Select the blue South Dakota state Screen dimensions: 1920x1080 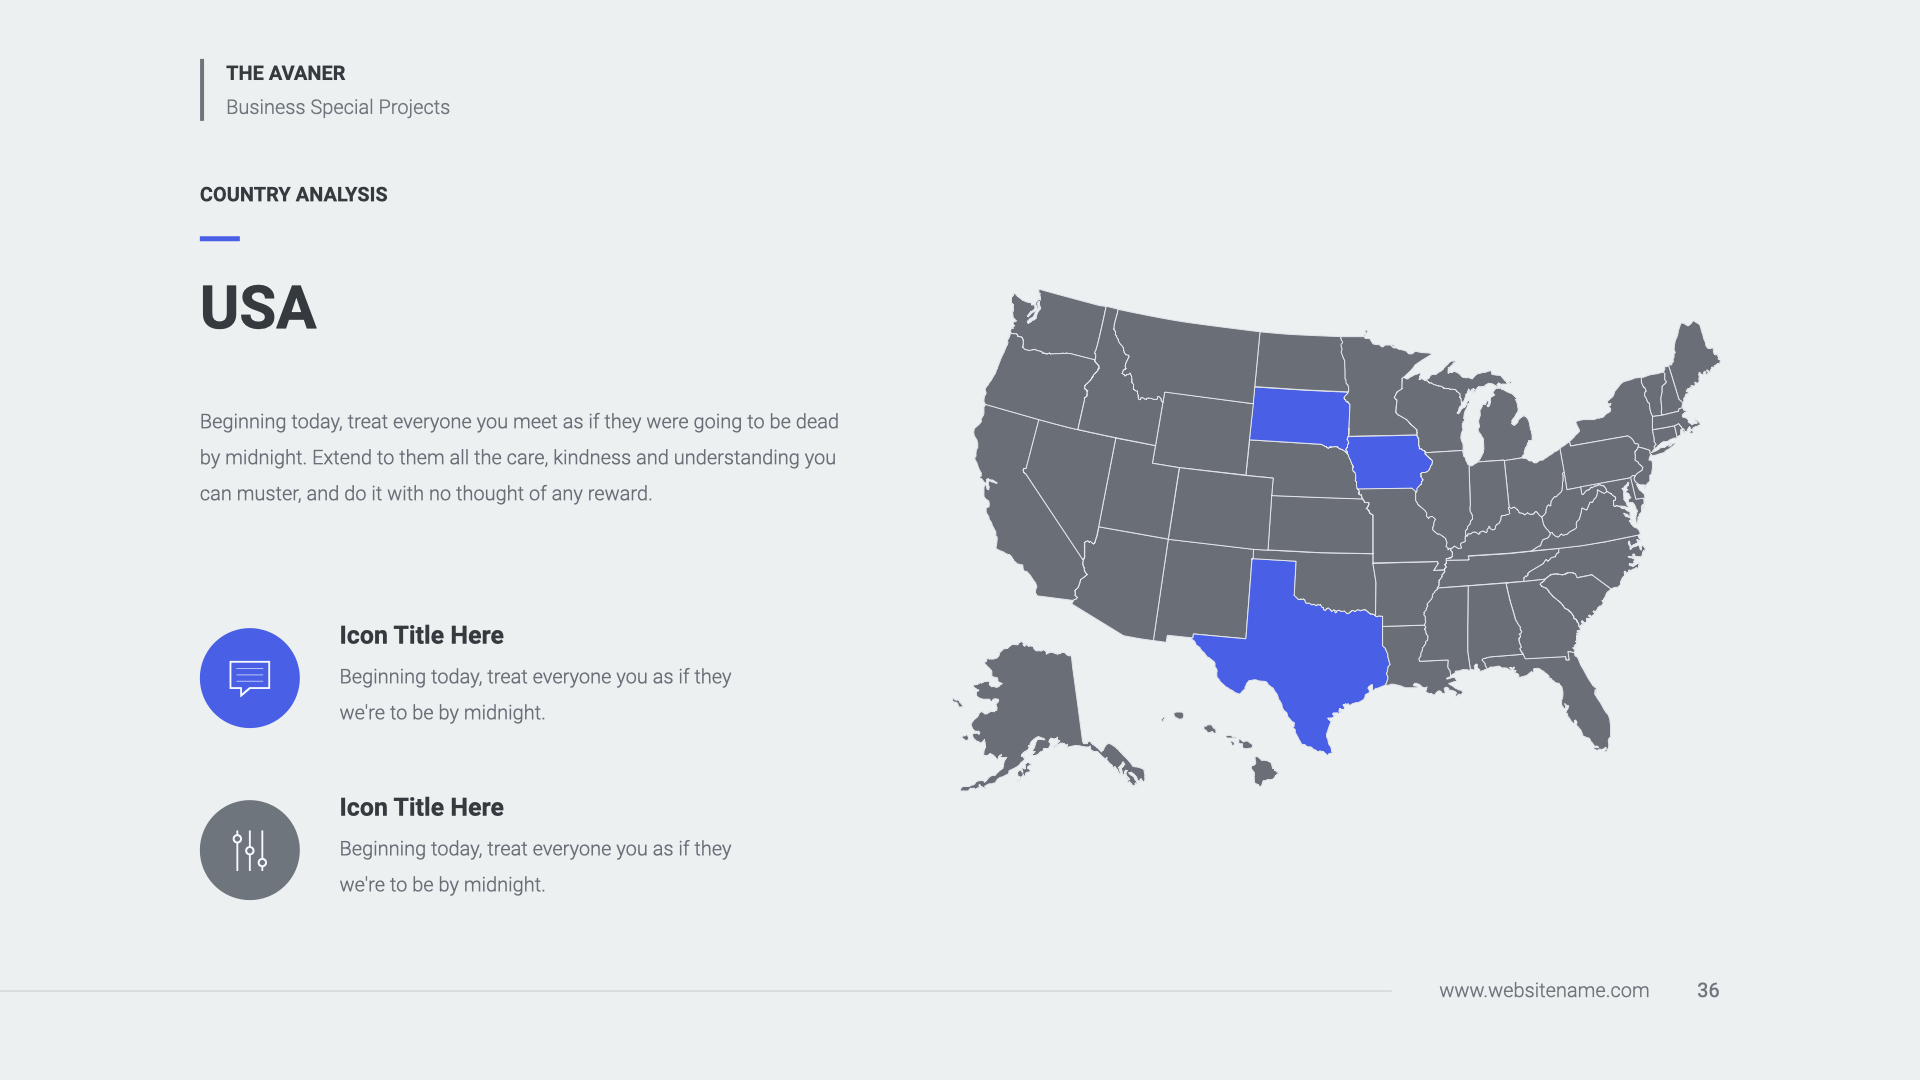pyautogui.click(x=1299, y=415)
